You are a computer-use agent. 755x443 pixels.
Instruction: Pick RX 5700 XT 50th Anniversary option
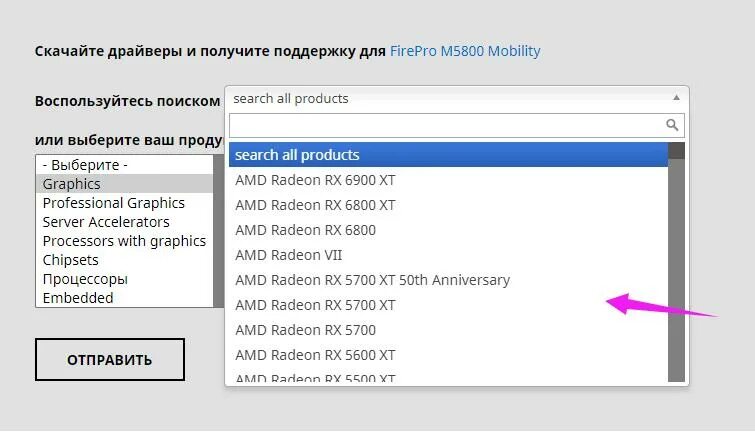click(448, 280)
